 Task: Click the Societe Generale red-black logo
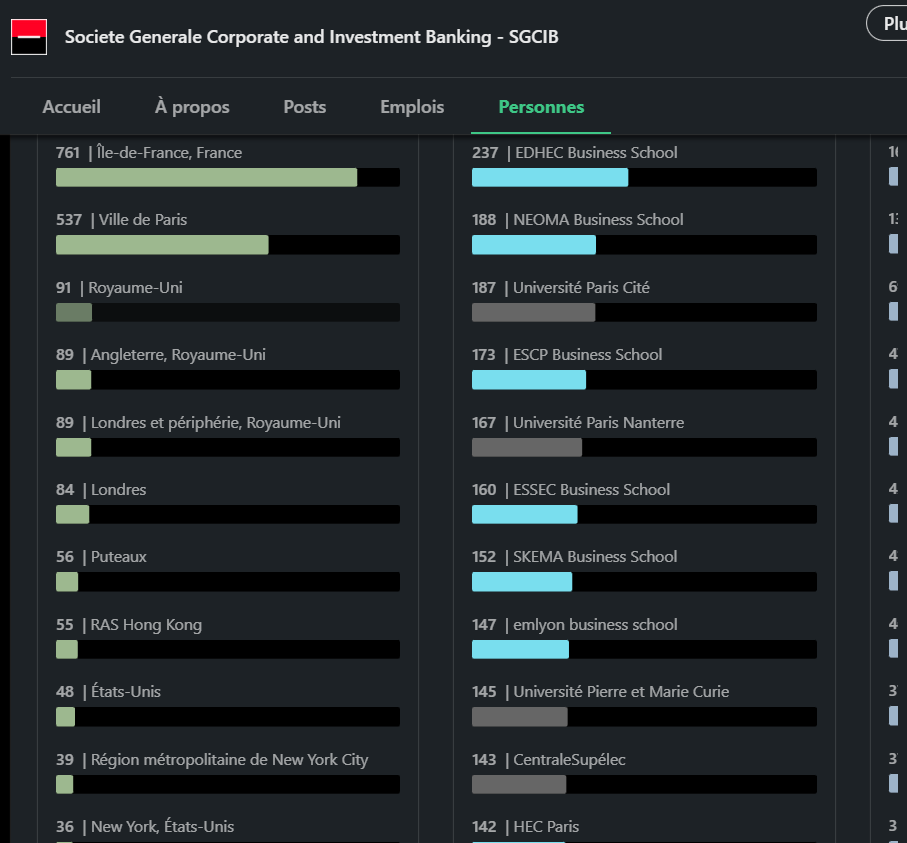[29, 37]
